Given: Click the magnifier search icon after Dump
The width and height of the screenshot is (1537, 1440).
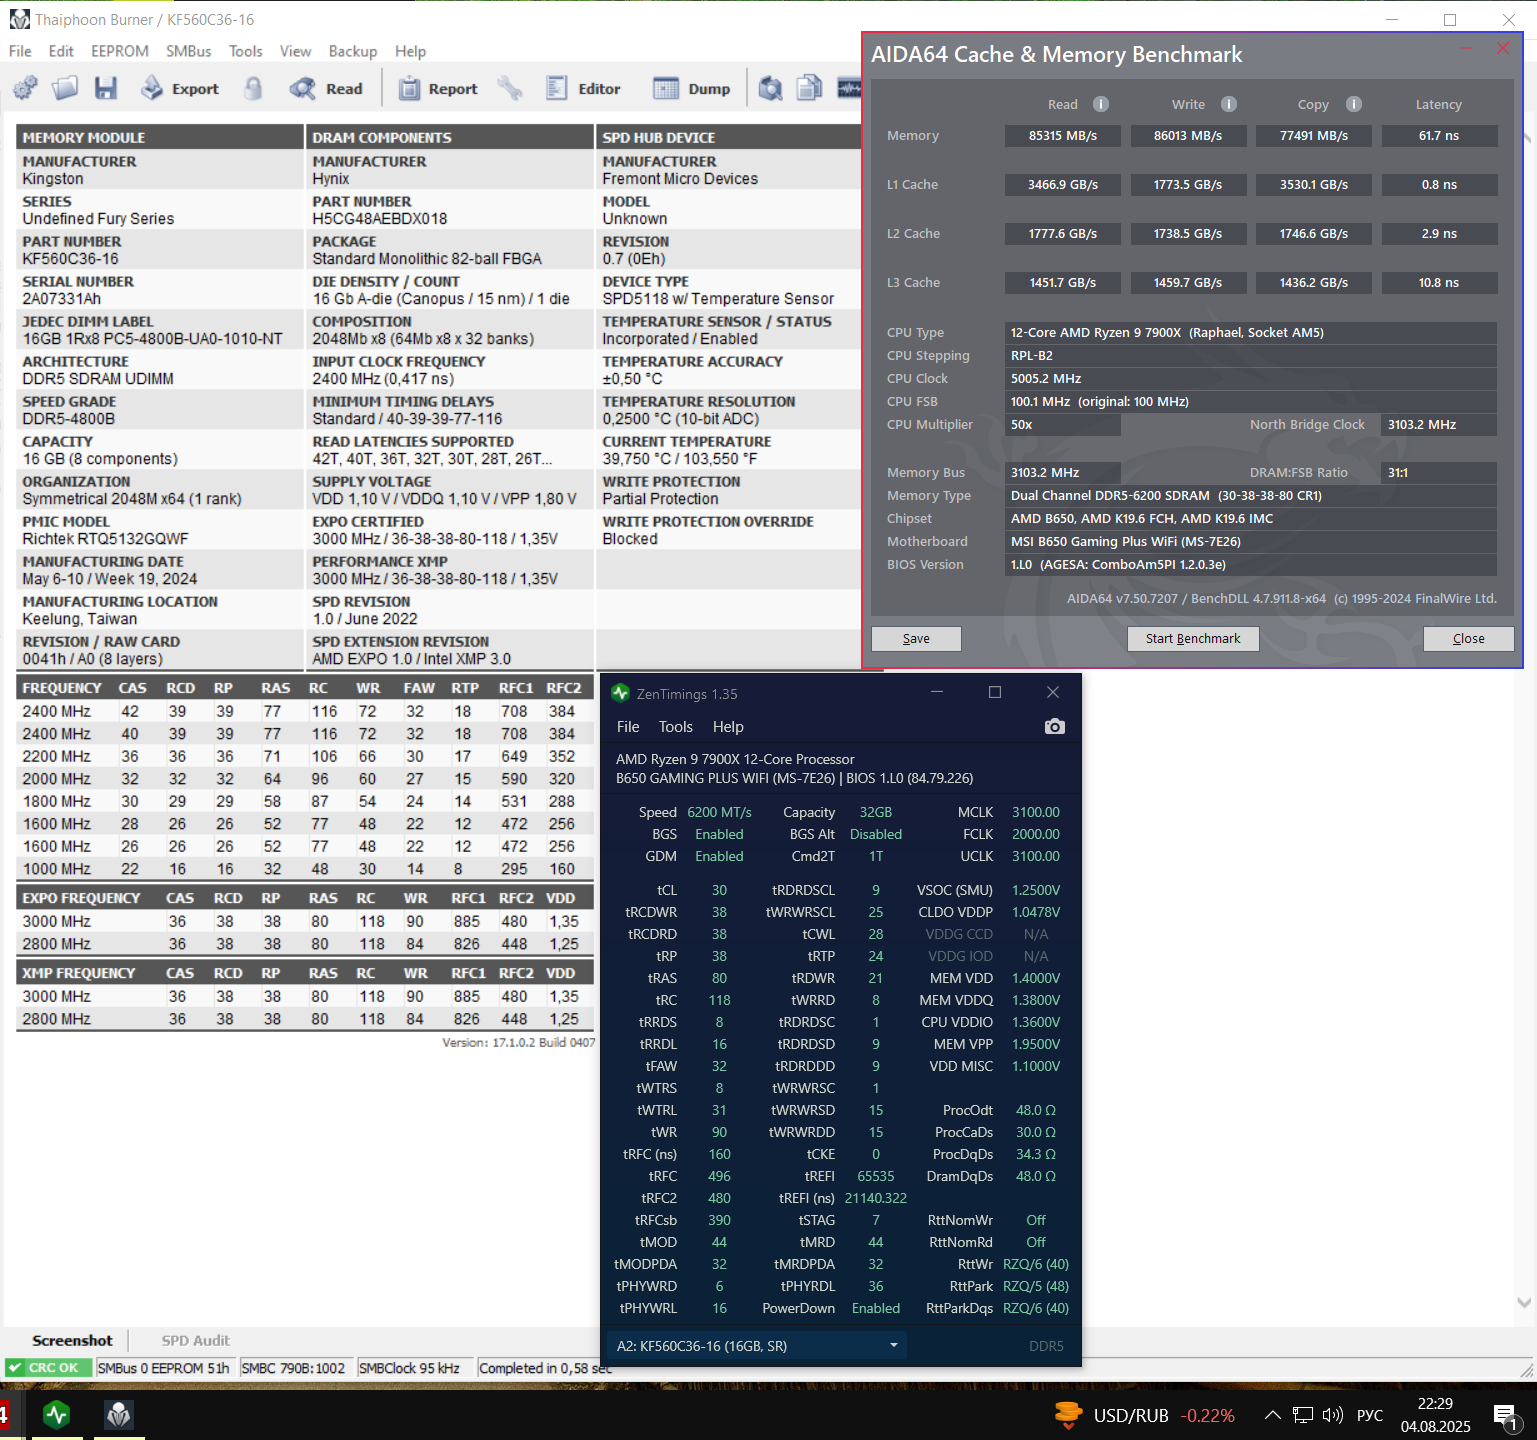Looking at the screenshot, I should click(x=770, y=88).
